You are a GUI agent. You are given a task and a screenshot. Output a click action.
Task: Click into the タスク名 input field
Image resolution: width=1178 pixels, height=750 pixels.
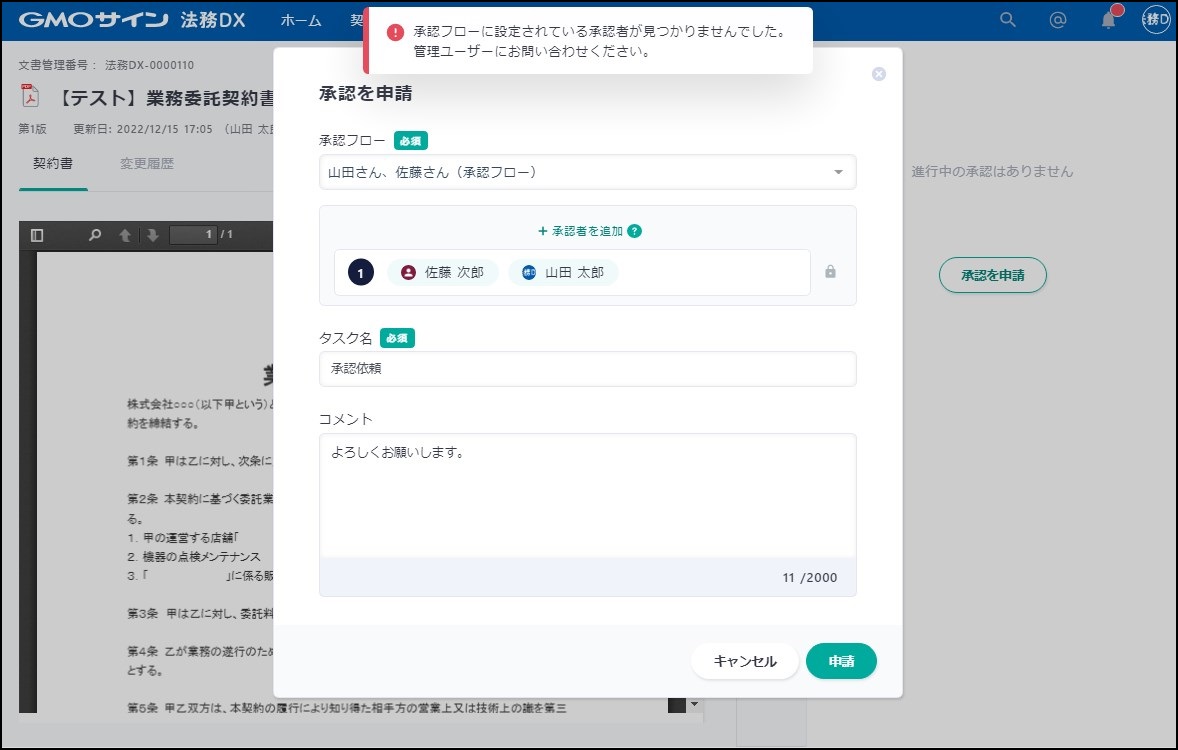[587, 368]
